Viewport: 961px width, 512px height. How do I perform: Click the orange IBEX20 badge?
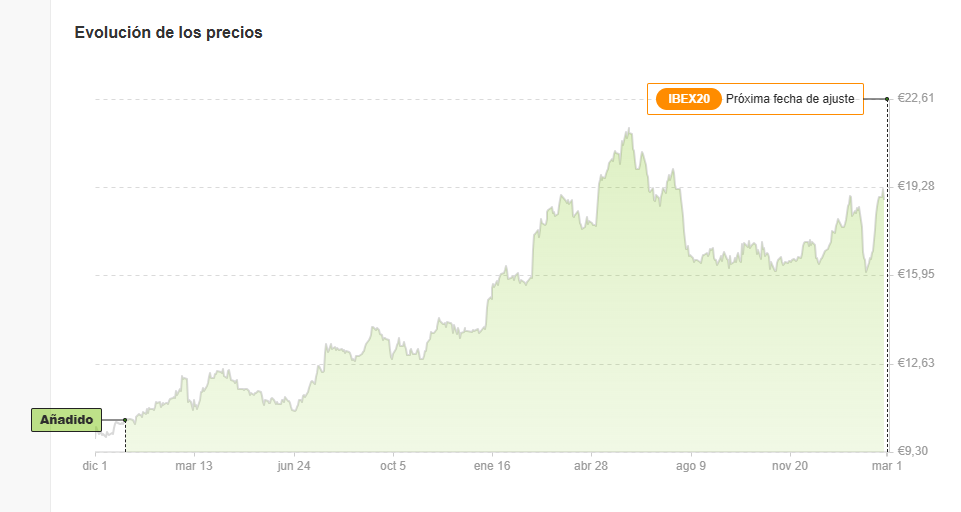point(688,99)
